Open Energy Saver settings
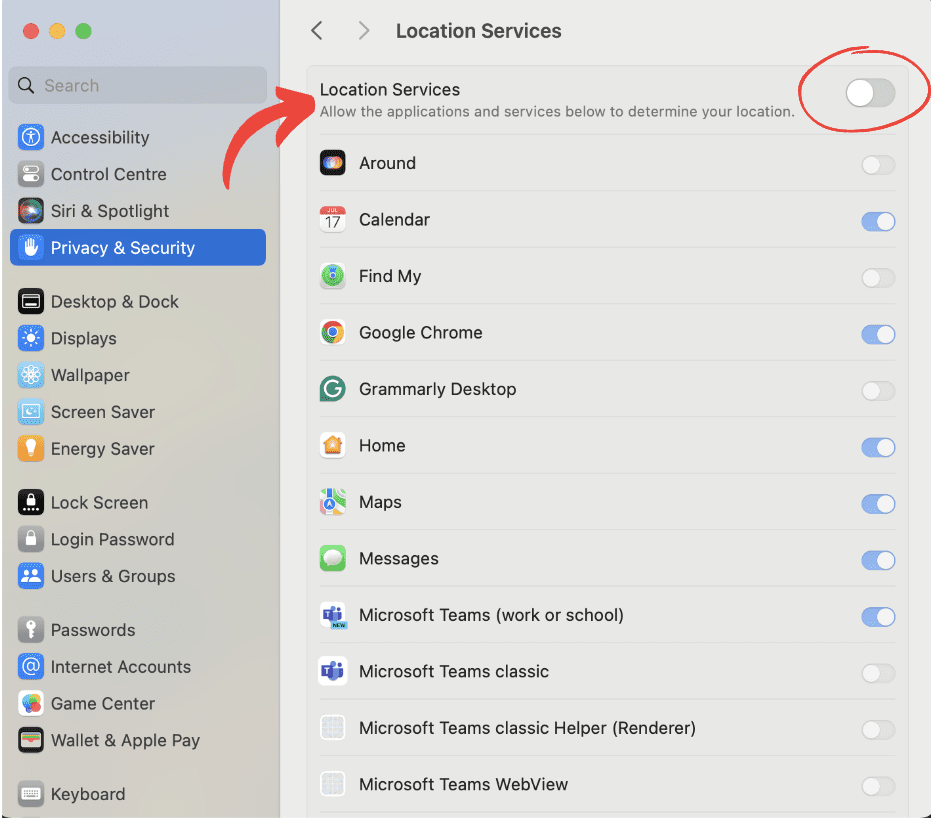This screenshot has width=936, height=820. click(138, 449)
